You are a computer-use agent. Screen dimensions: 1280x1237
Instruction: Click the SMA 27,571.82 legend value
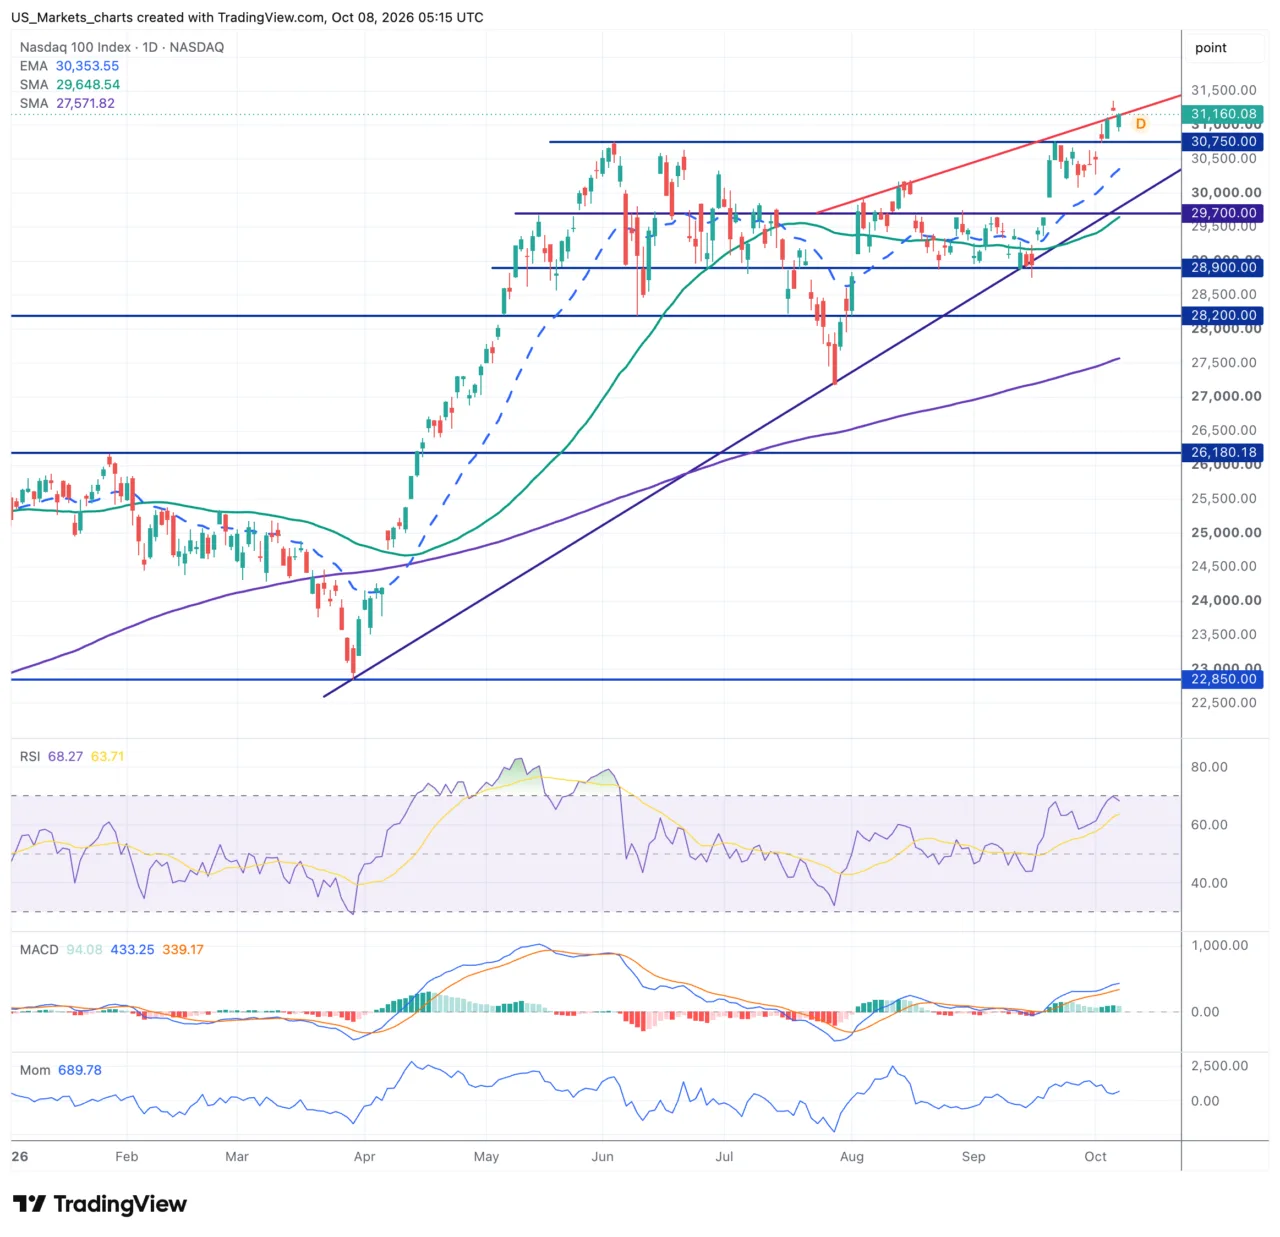tap(85, 103)
